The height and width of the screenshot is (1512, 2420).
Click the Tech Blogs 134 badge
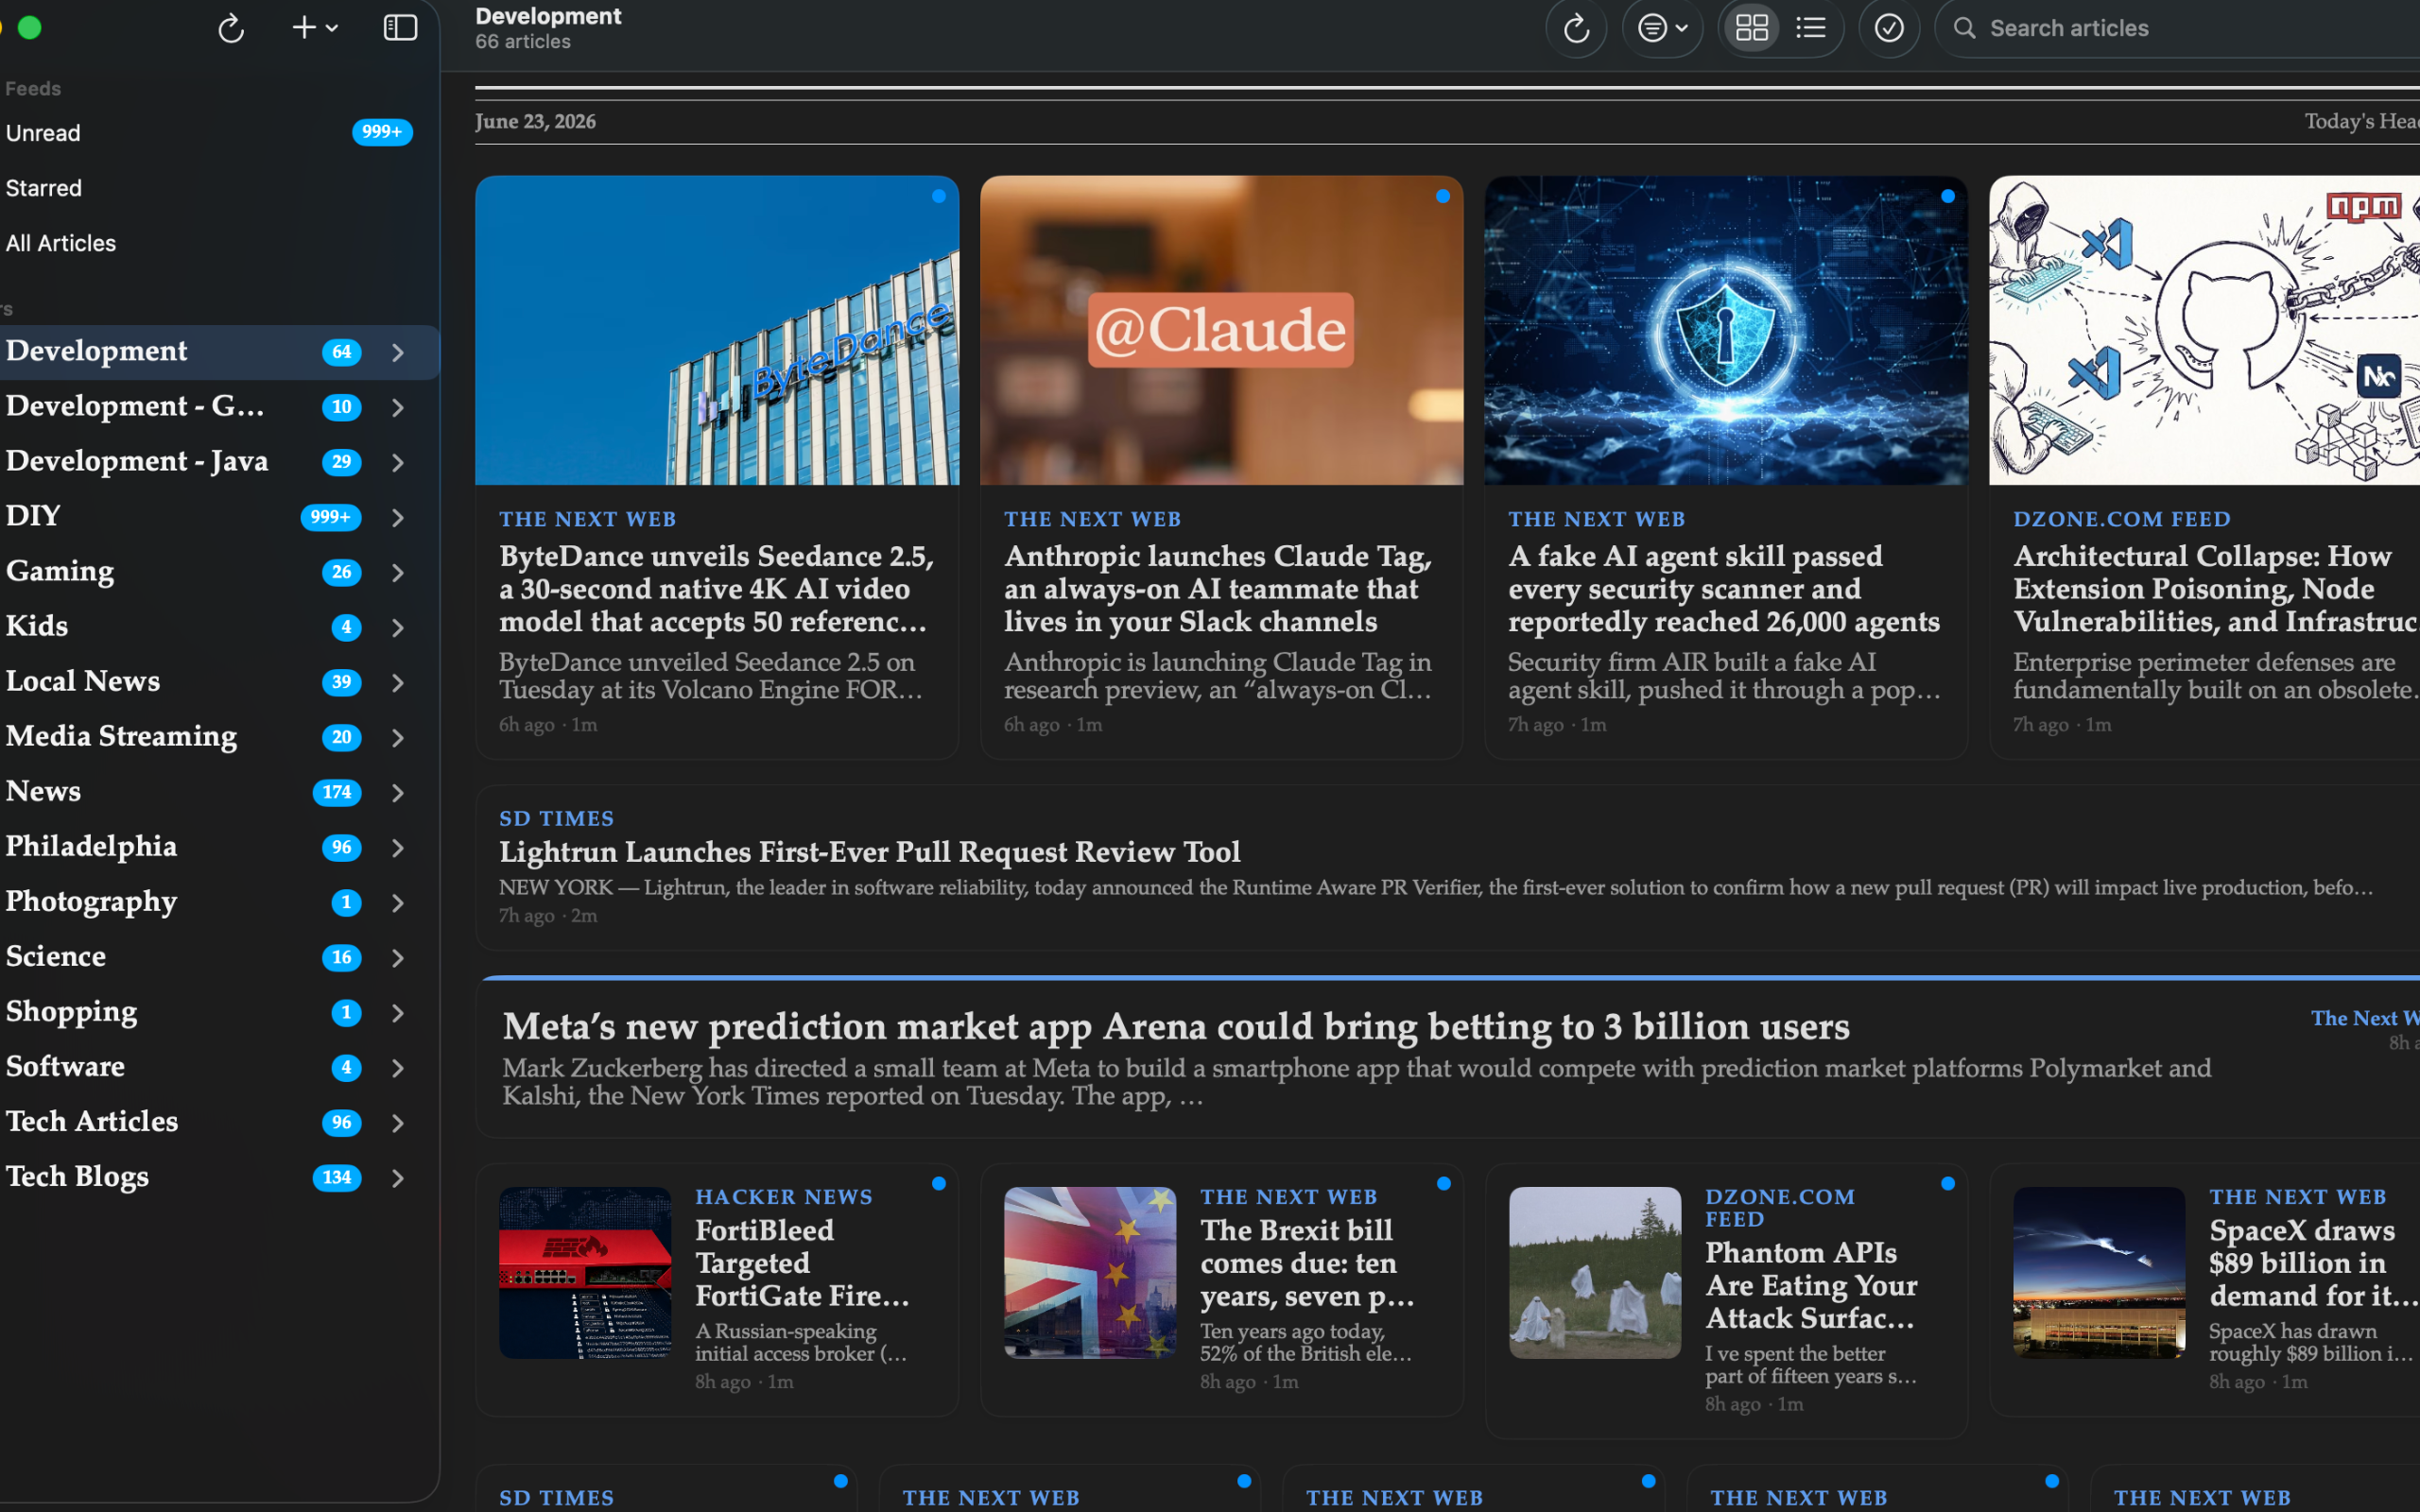[336, 1177]
